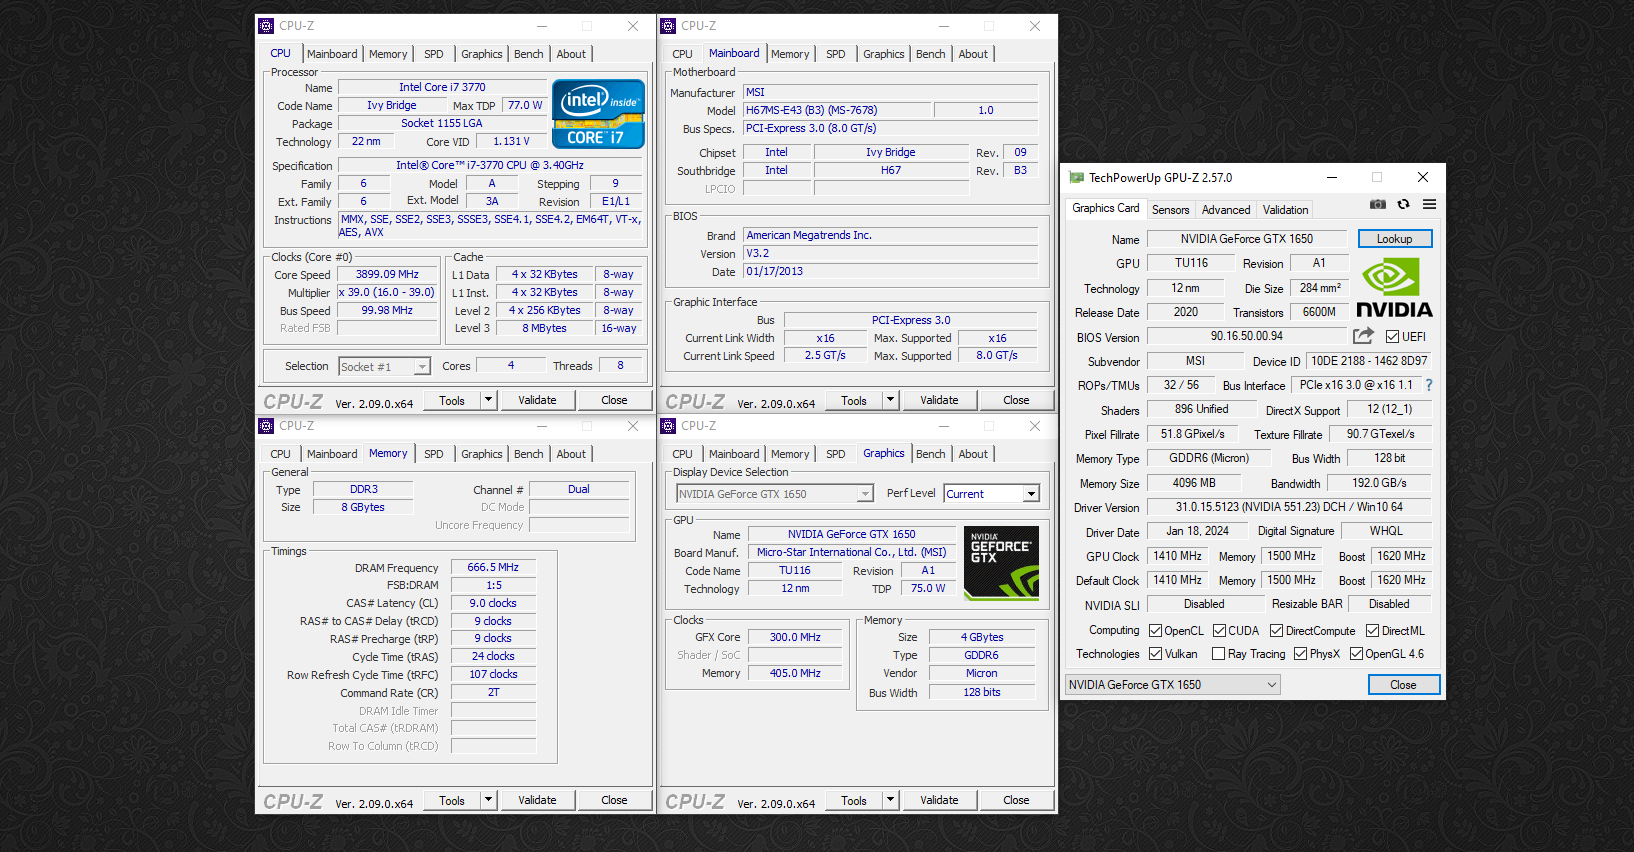The height and width of the screenshot is (852, 1634).
Task: Click Close in CPU-Z motherboard window
Action: [1016, 400]
